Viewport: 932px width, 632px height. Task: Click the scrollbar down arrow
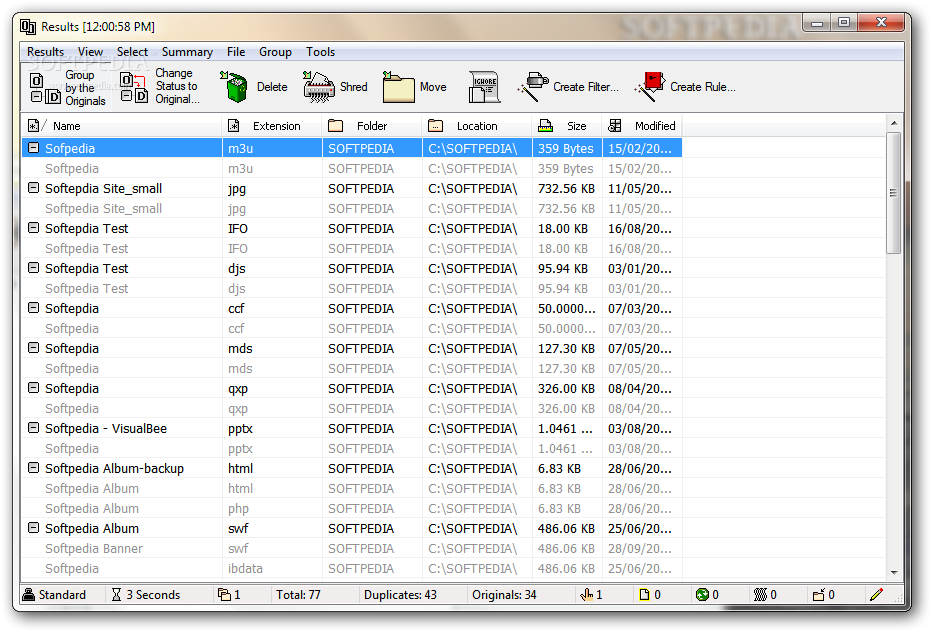click(893, 573)
